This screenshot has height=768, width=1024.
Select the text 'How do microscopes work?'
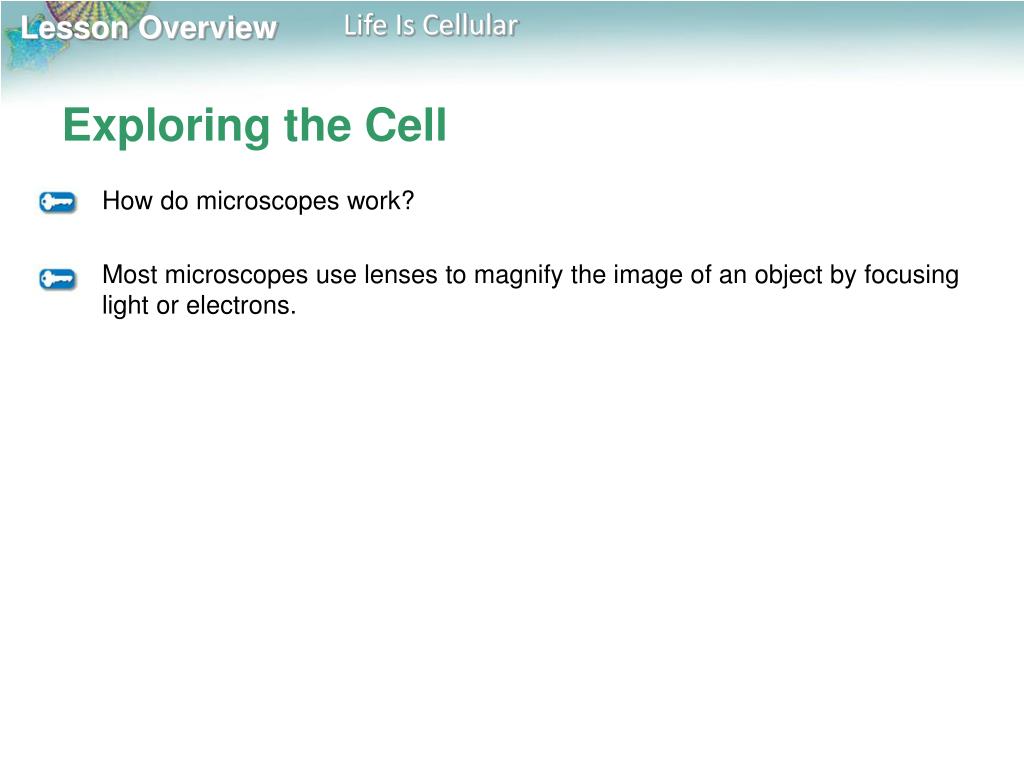(x=259, y=200)
